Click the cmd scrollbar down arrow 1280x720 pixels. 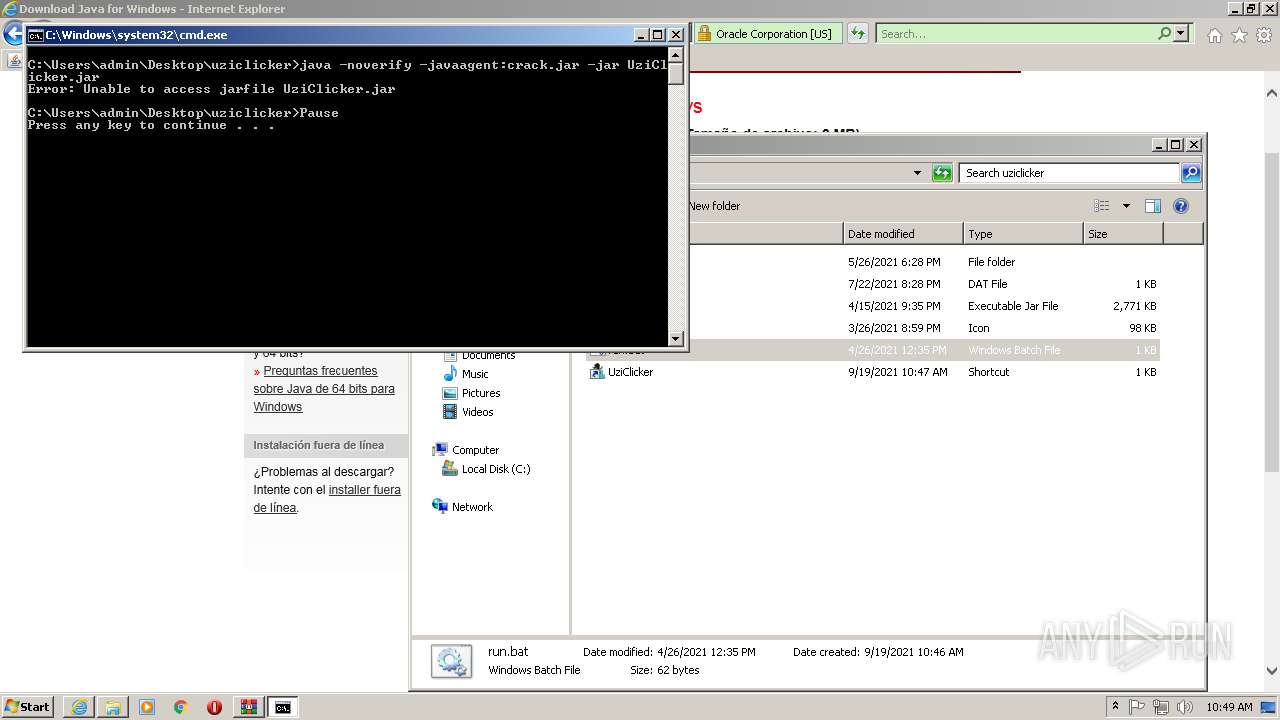676,339
